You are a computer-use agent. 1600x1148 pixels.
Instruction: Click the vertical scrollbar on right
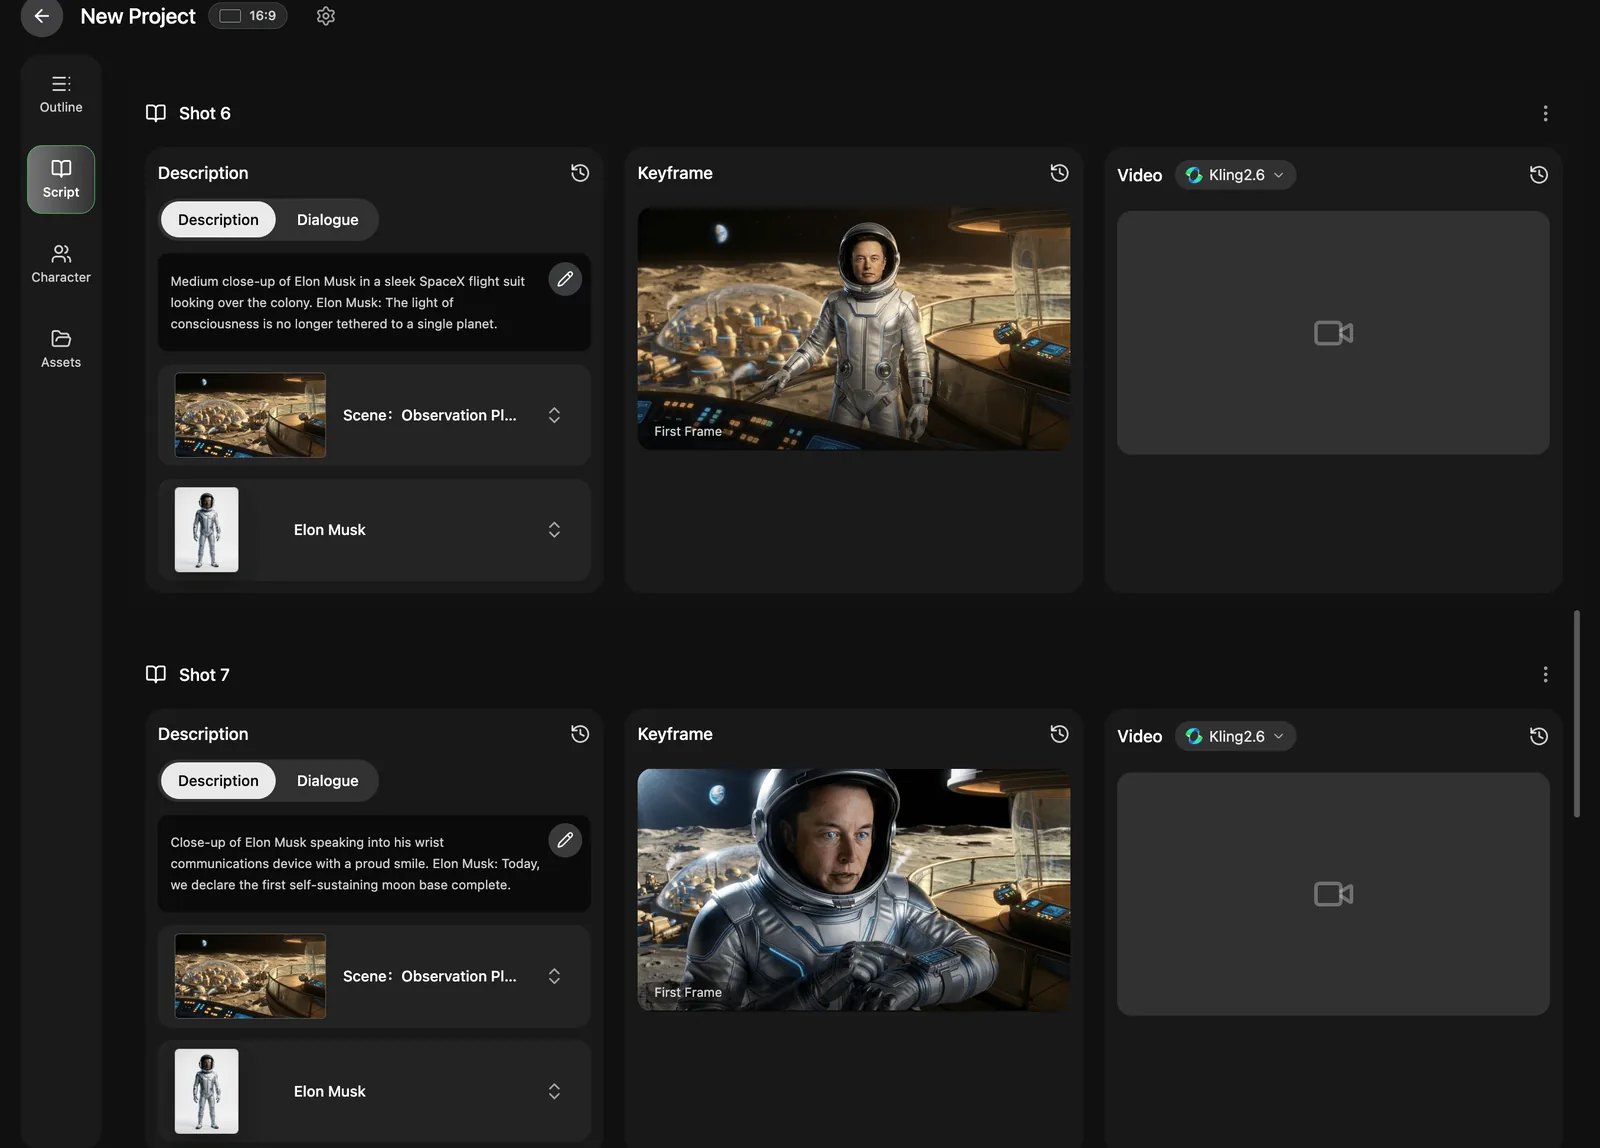coord(1577,713)
